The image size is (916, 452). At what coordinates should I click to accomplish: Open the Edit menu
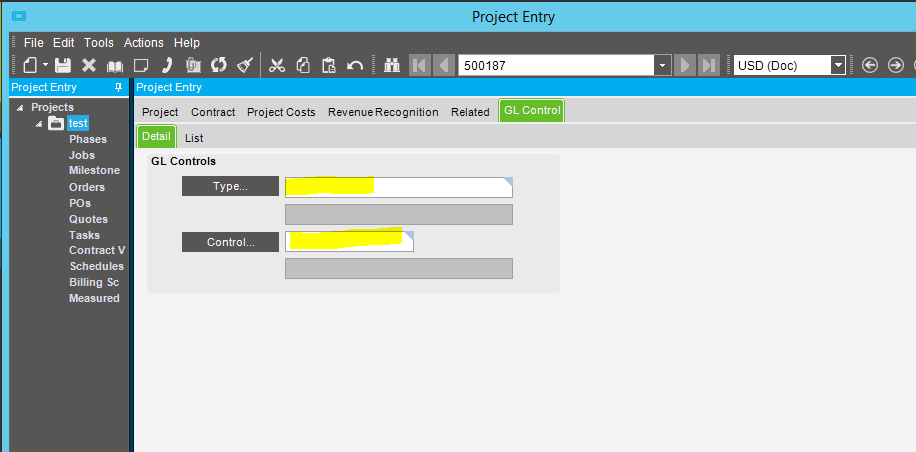pos(64,43)
